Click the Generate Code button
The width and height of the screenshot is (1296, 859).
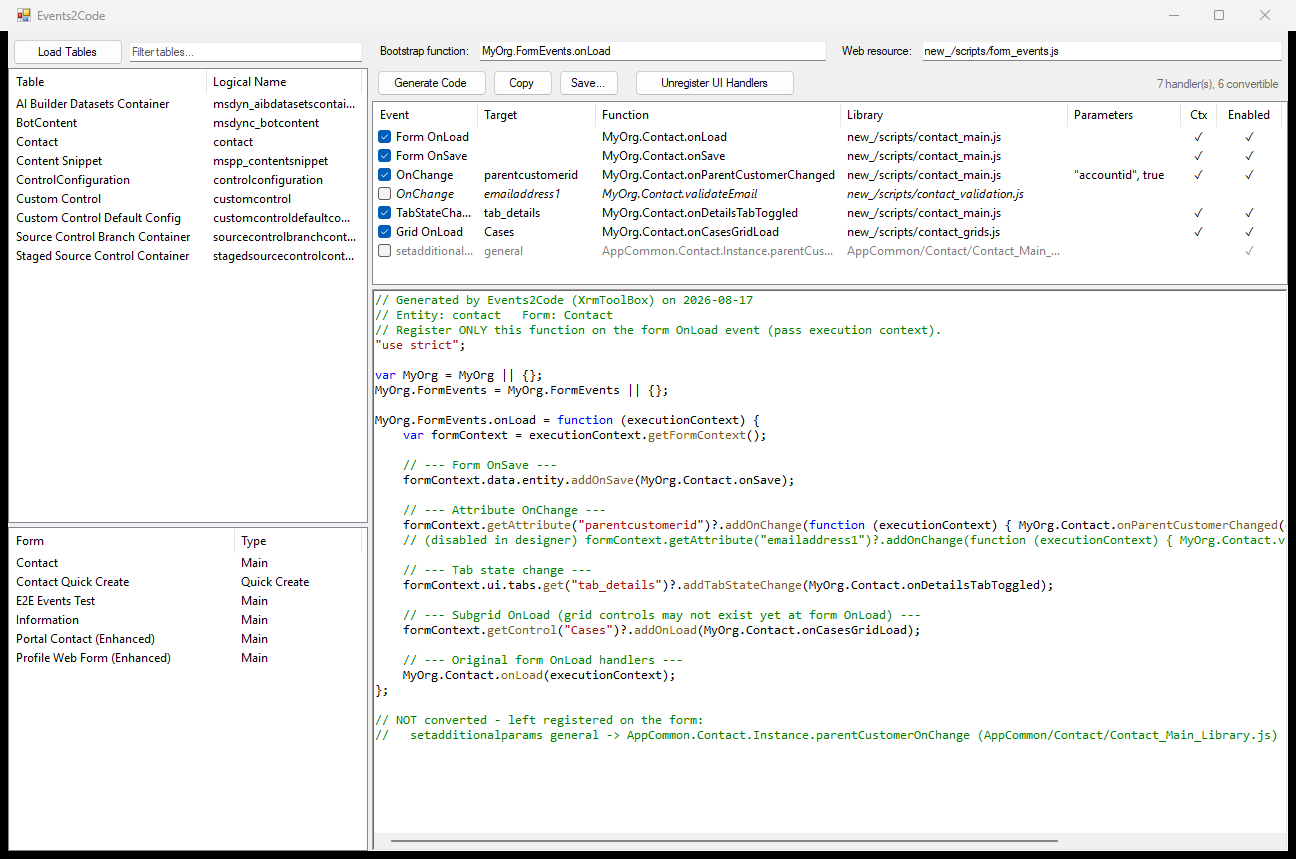430,83
